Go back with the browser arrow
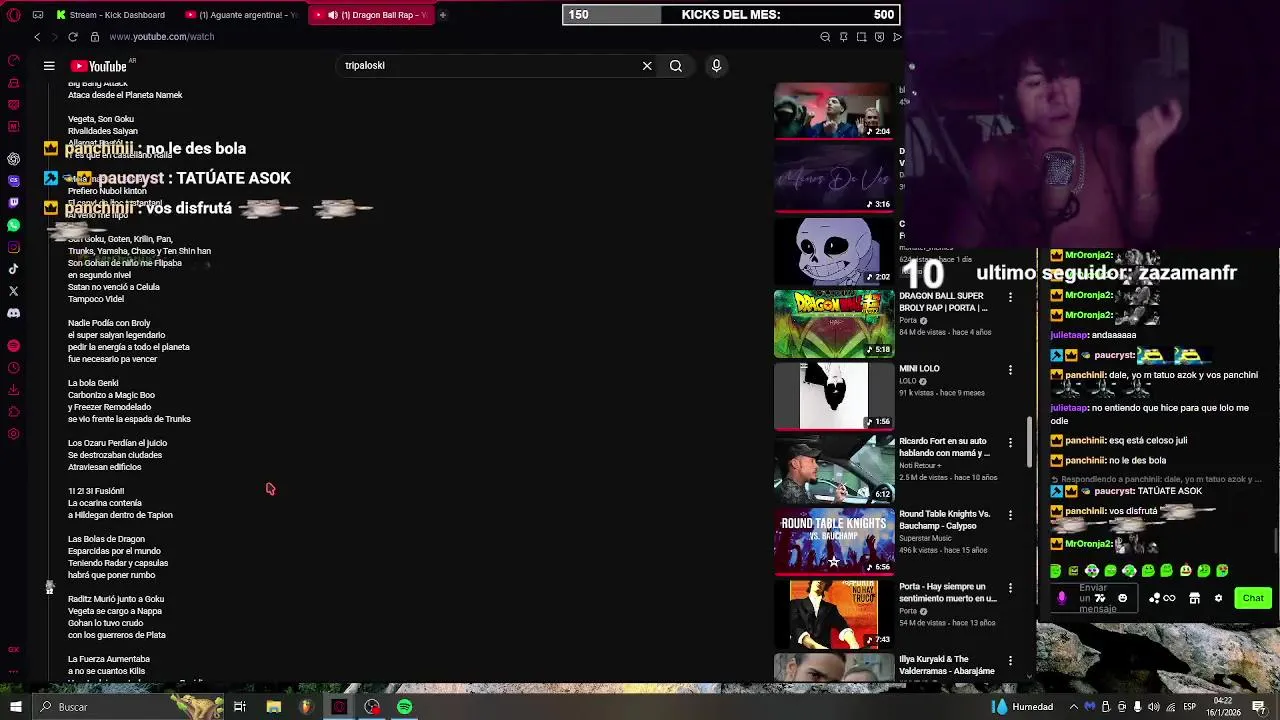The height and width of the screenshot is (720, 1280). click(37, 37)
